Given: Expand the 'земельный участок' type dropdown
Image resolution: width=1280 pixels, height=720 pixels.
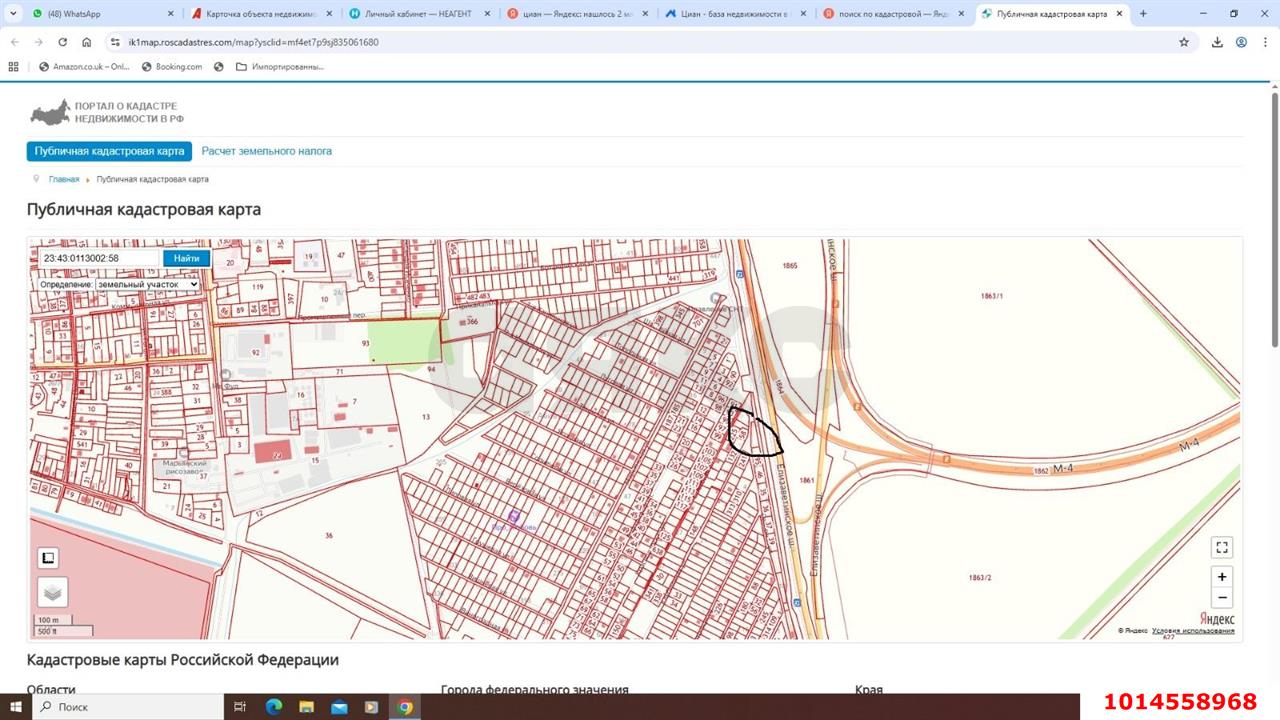Looking at the screenshot, I should (x=118, y=284).
